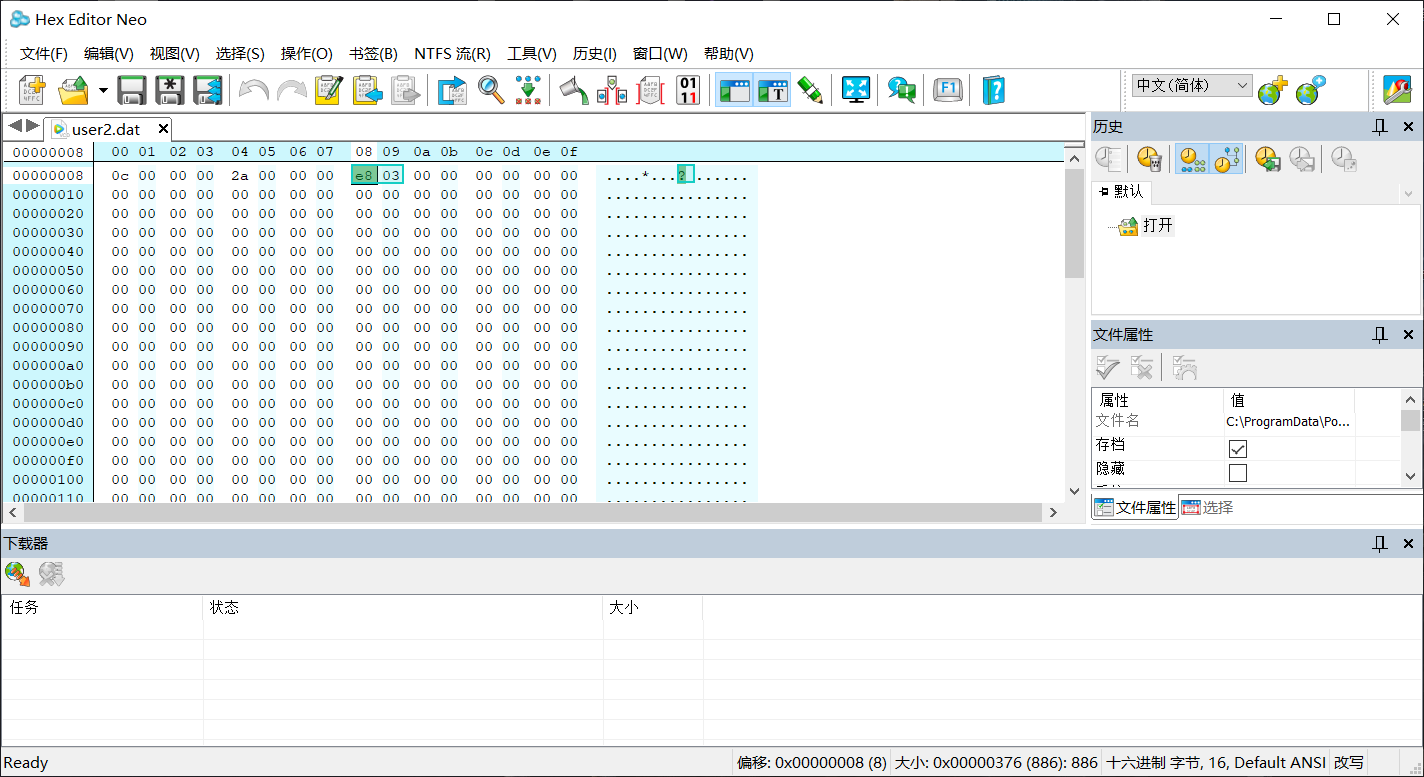Click the picture with wrench settings icon
The width and height of the screenshot is (1424, 777).
point(1397,90)
